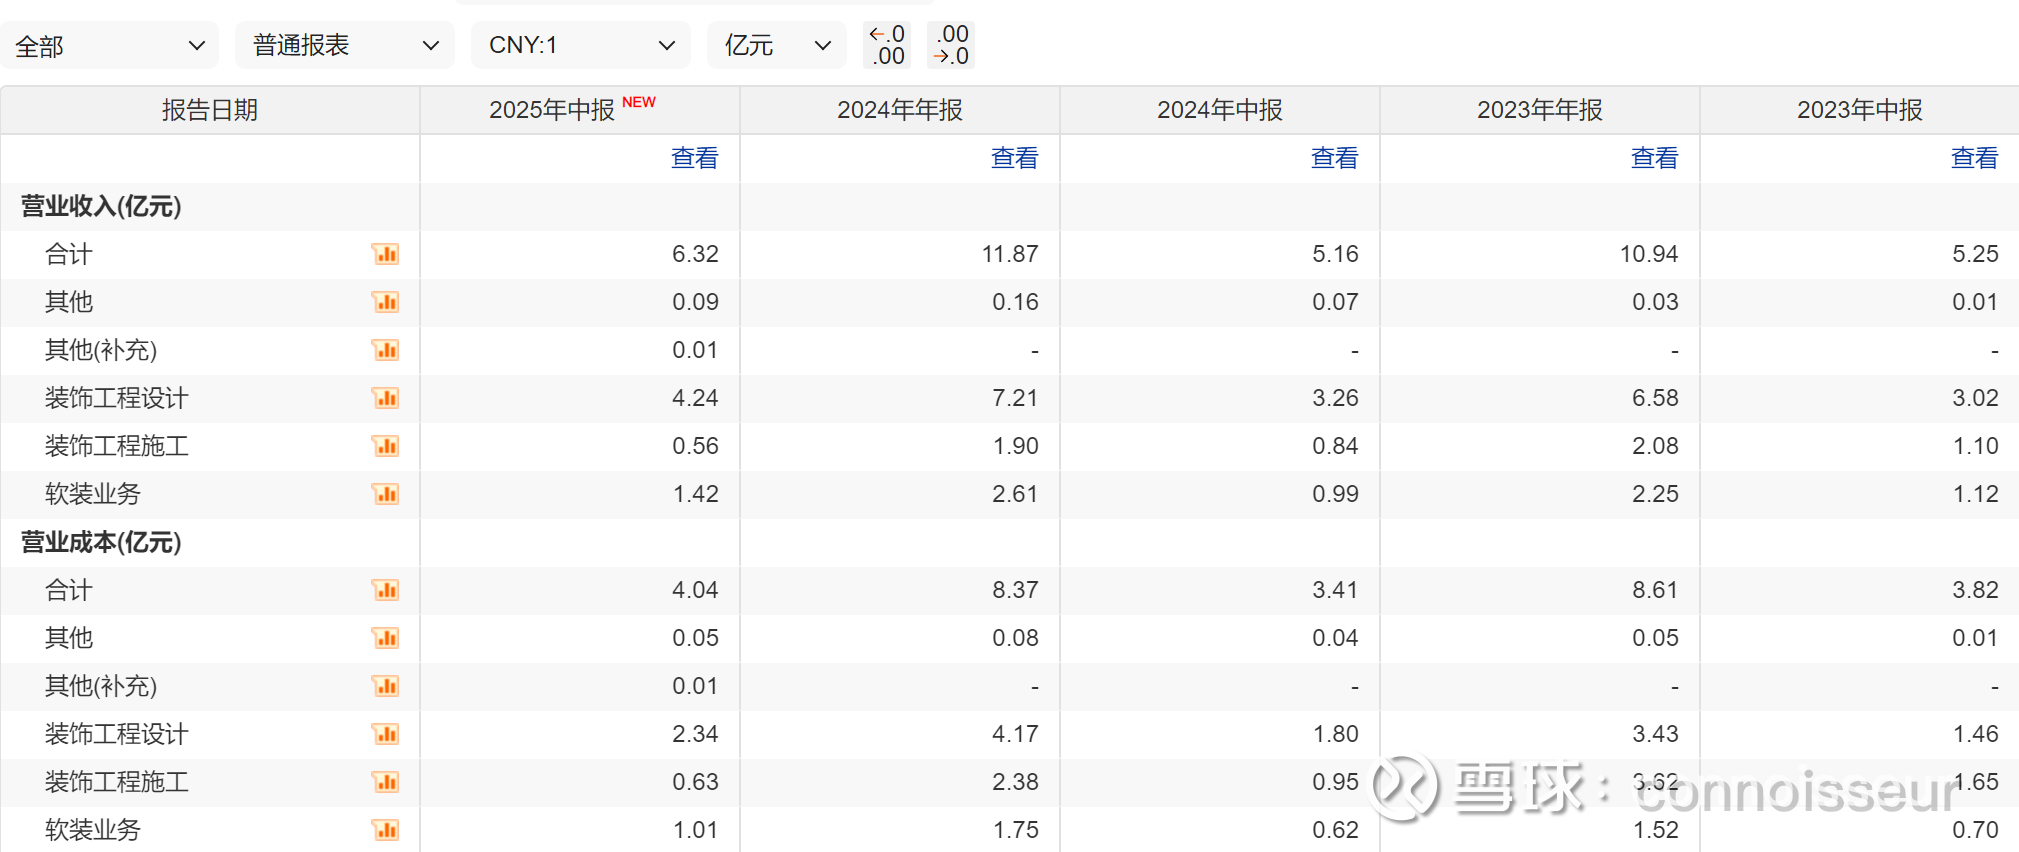Click the chart icon for 营业收入 其他
This screenshot has width=2019, height=852.
point(385,302)
